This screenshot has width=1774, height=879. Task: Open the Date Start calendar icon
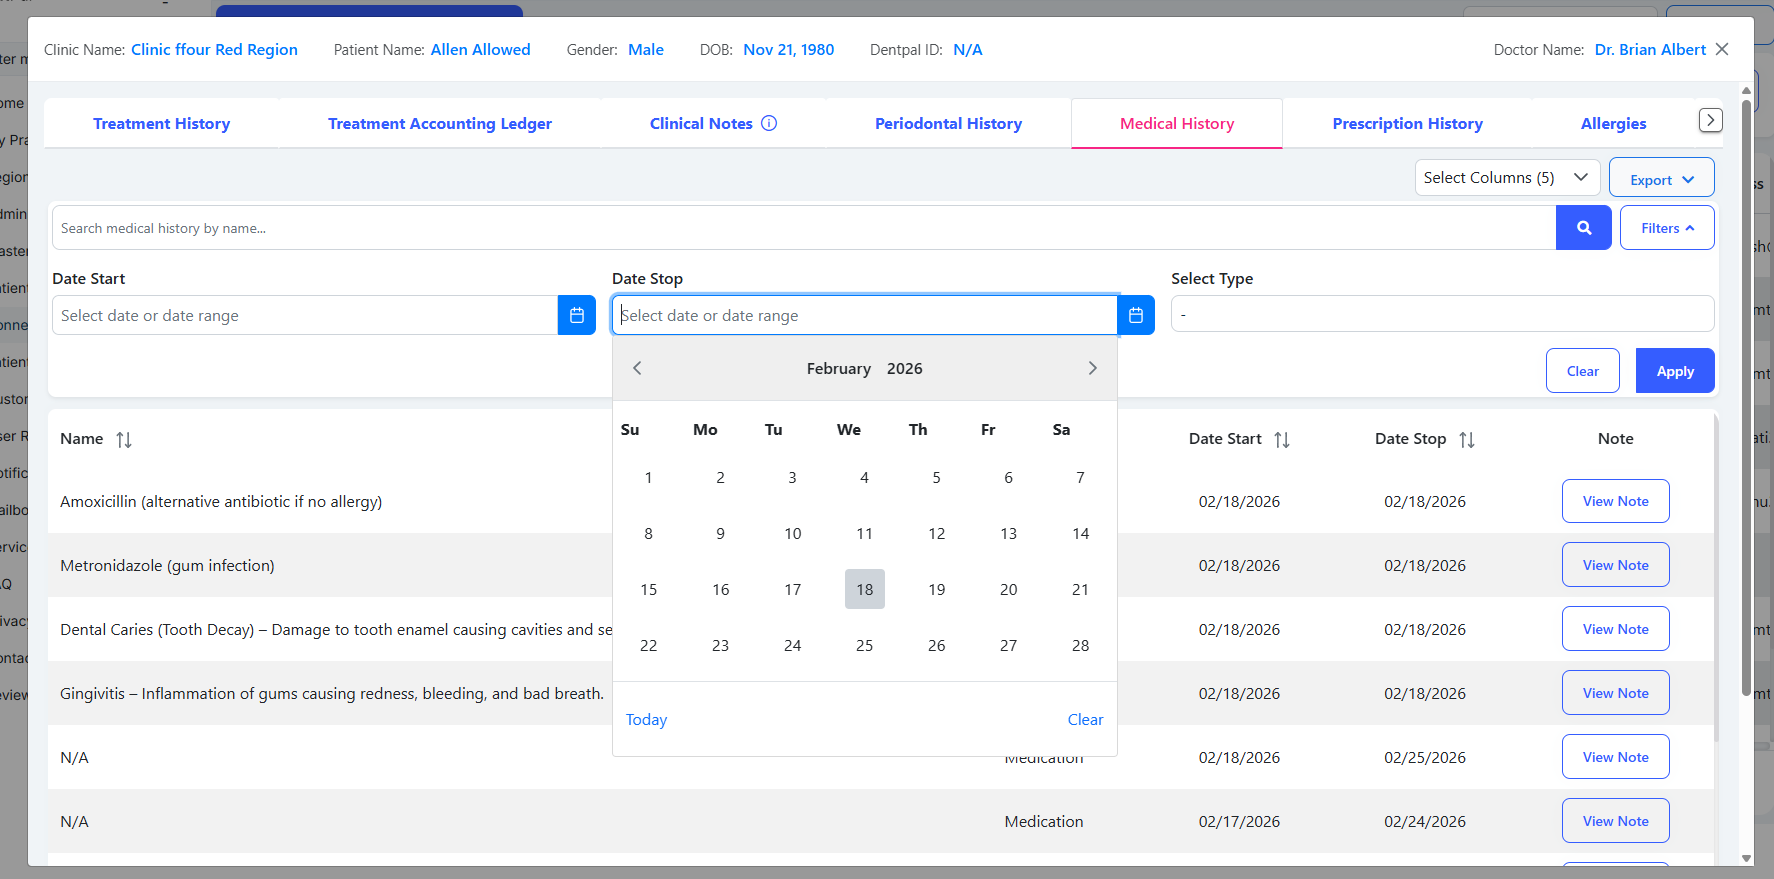click(x=576, y=315)
